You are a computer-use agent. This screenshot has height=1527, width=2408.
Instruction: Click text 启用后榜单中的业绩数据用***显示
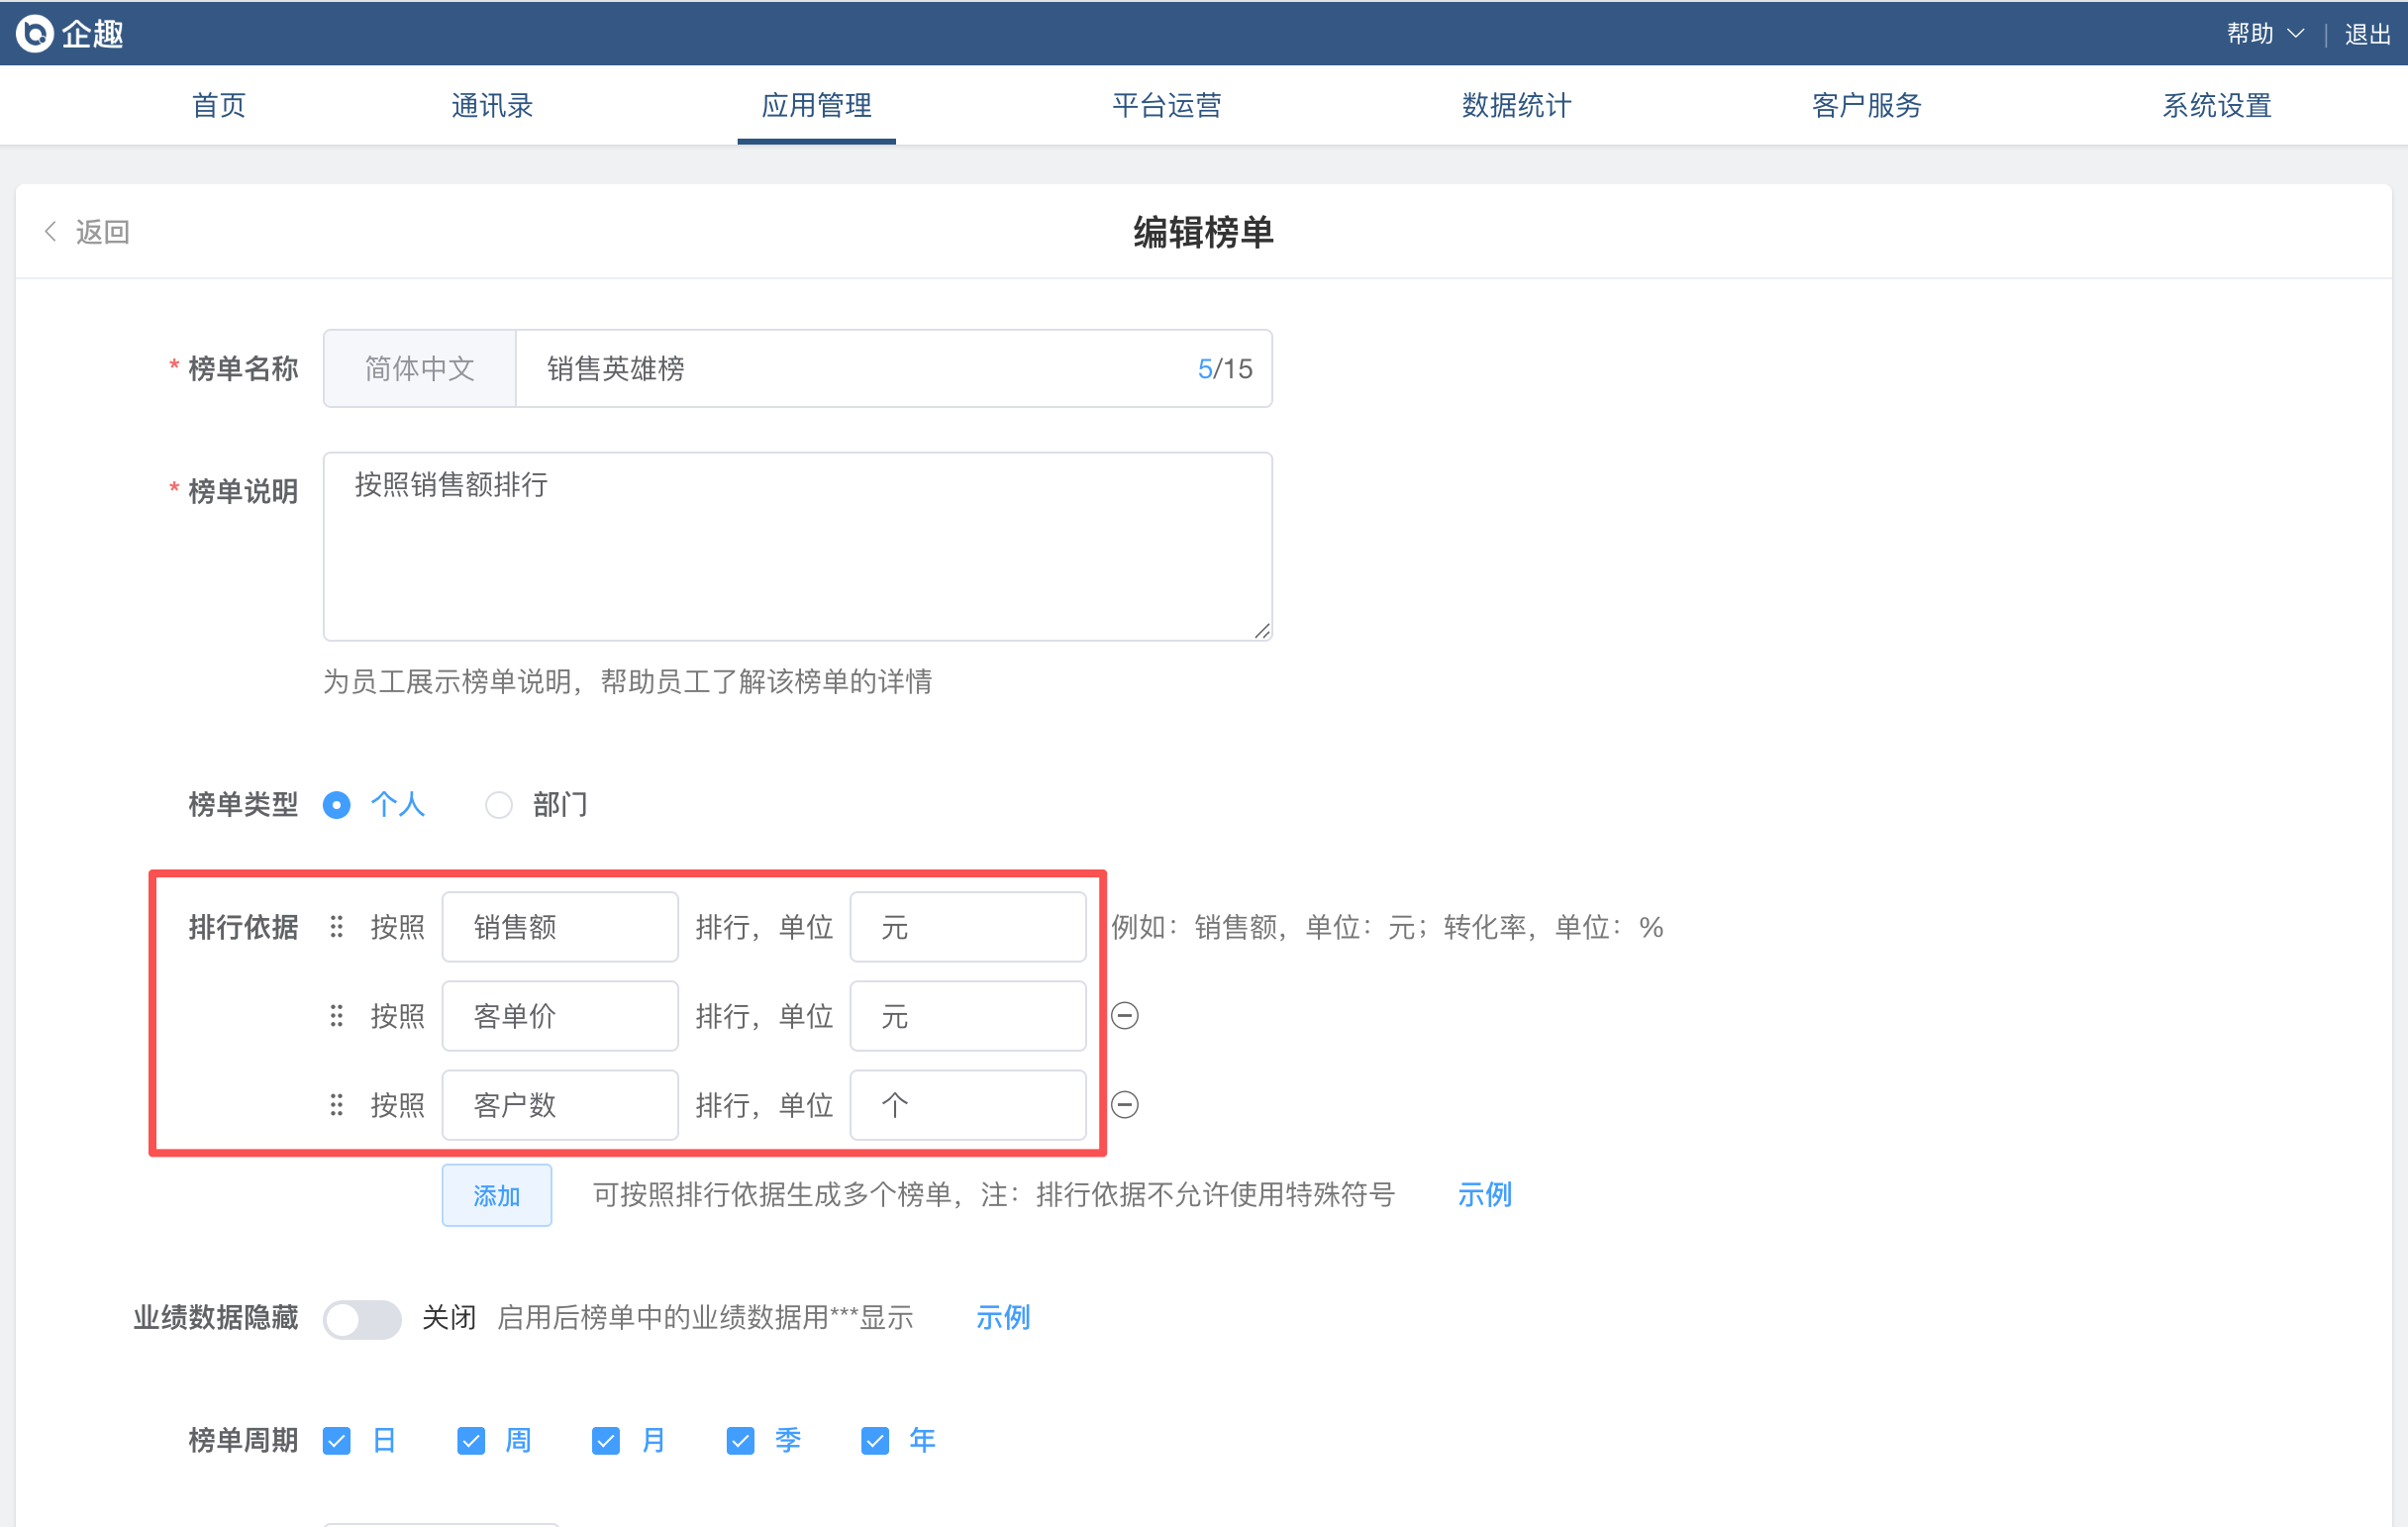[705, 1318]
